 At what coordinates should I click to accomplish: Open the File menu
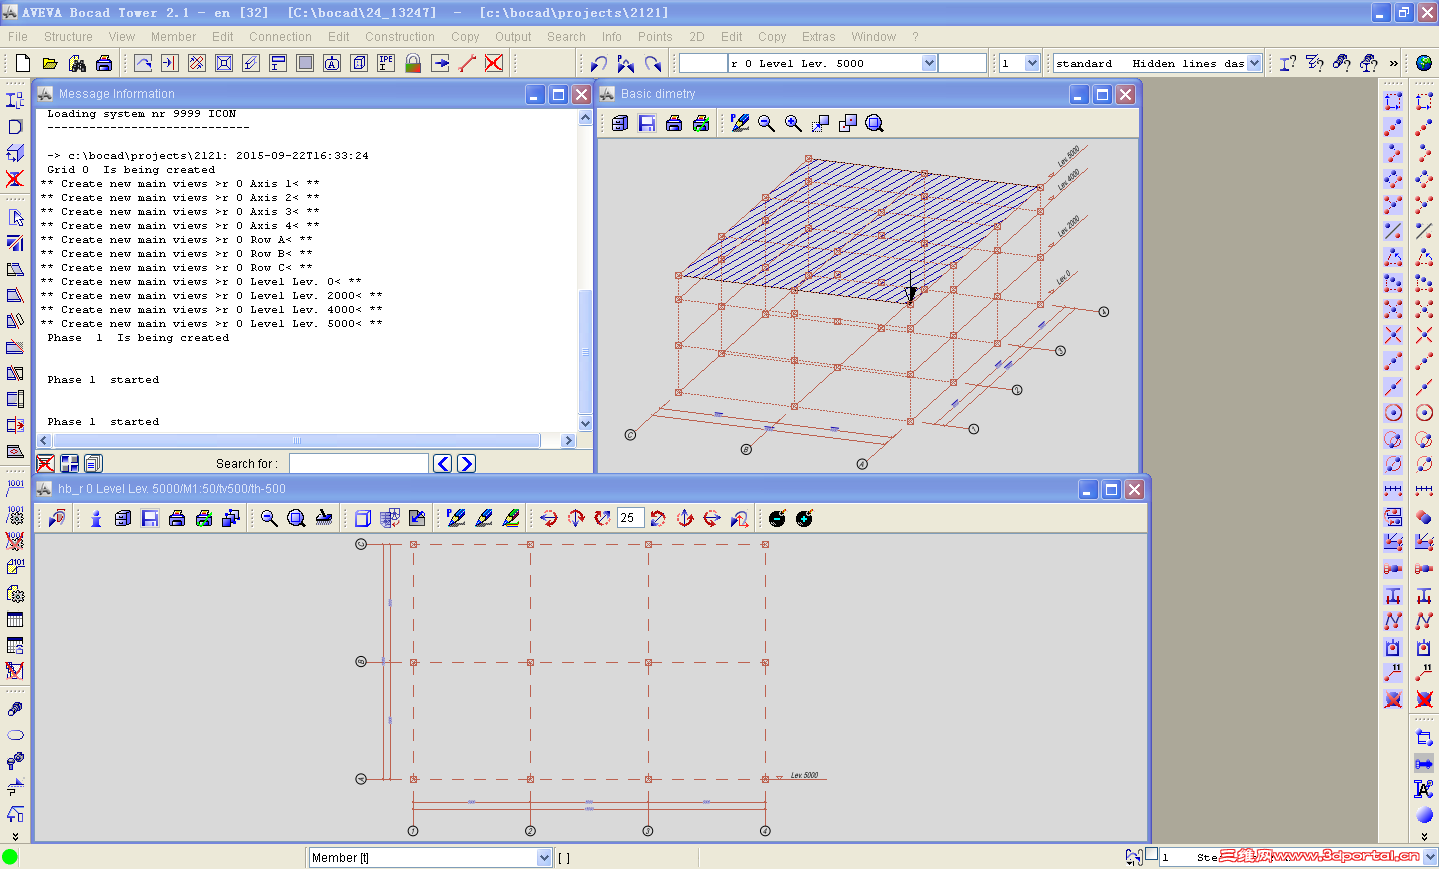click(x=18, y=37)
